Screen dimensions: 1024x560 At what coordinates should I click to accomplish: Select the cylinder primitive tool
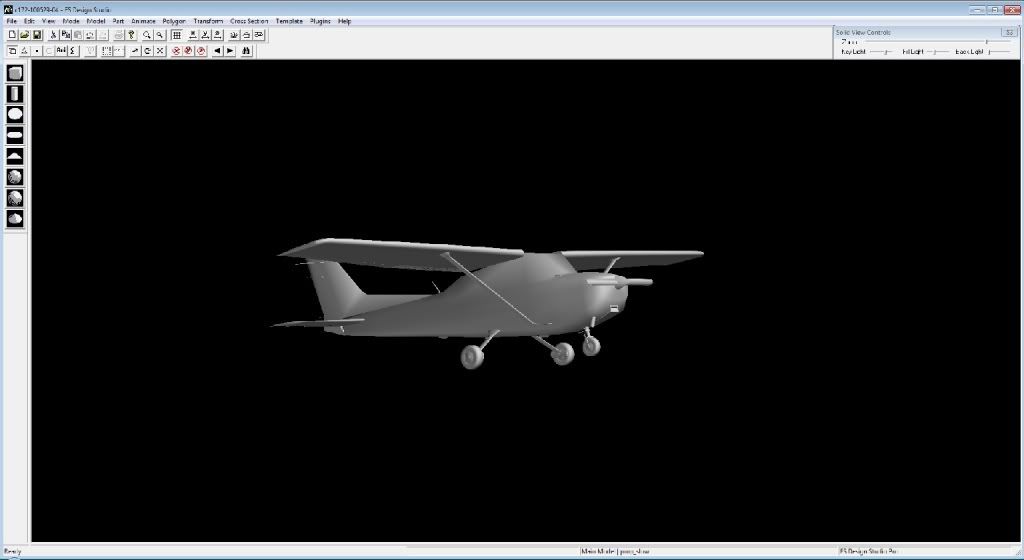click(x=15, y=93)
